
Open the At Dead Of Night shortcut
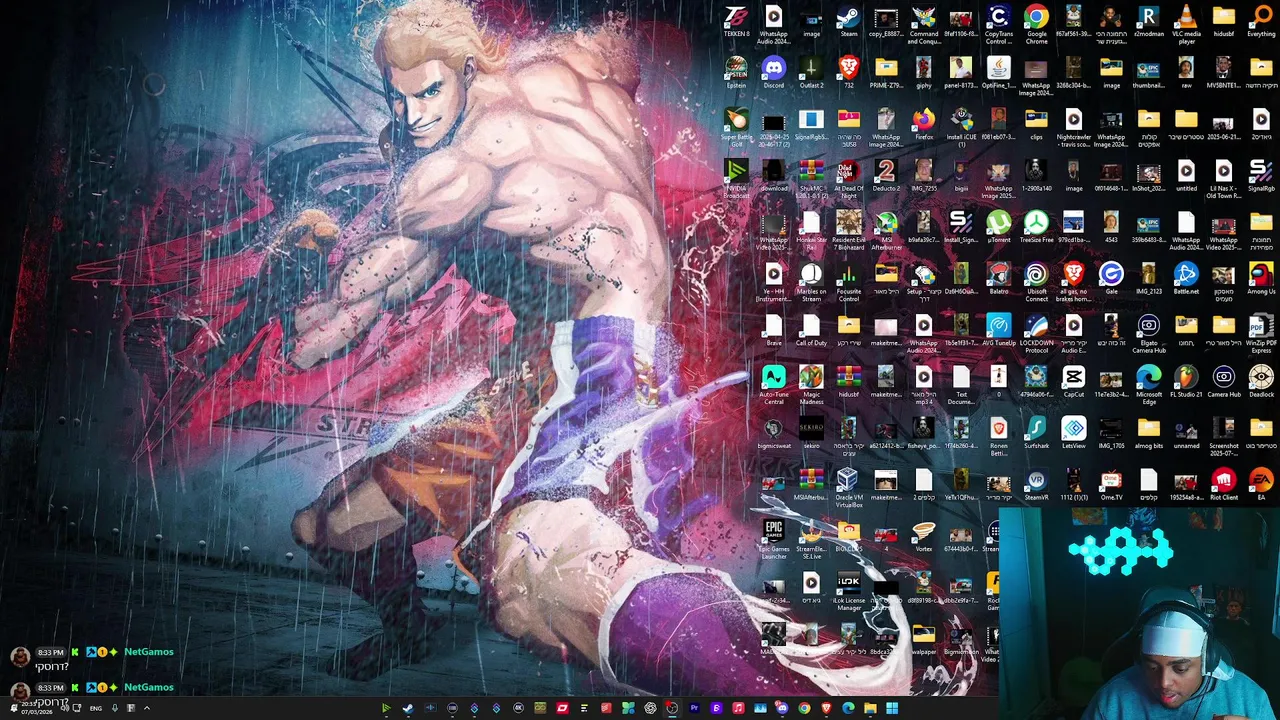[848, 179]
